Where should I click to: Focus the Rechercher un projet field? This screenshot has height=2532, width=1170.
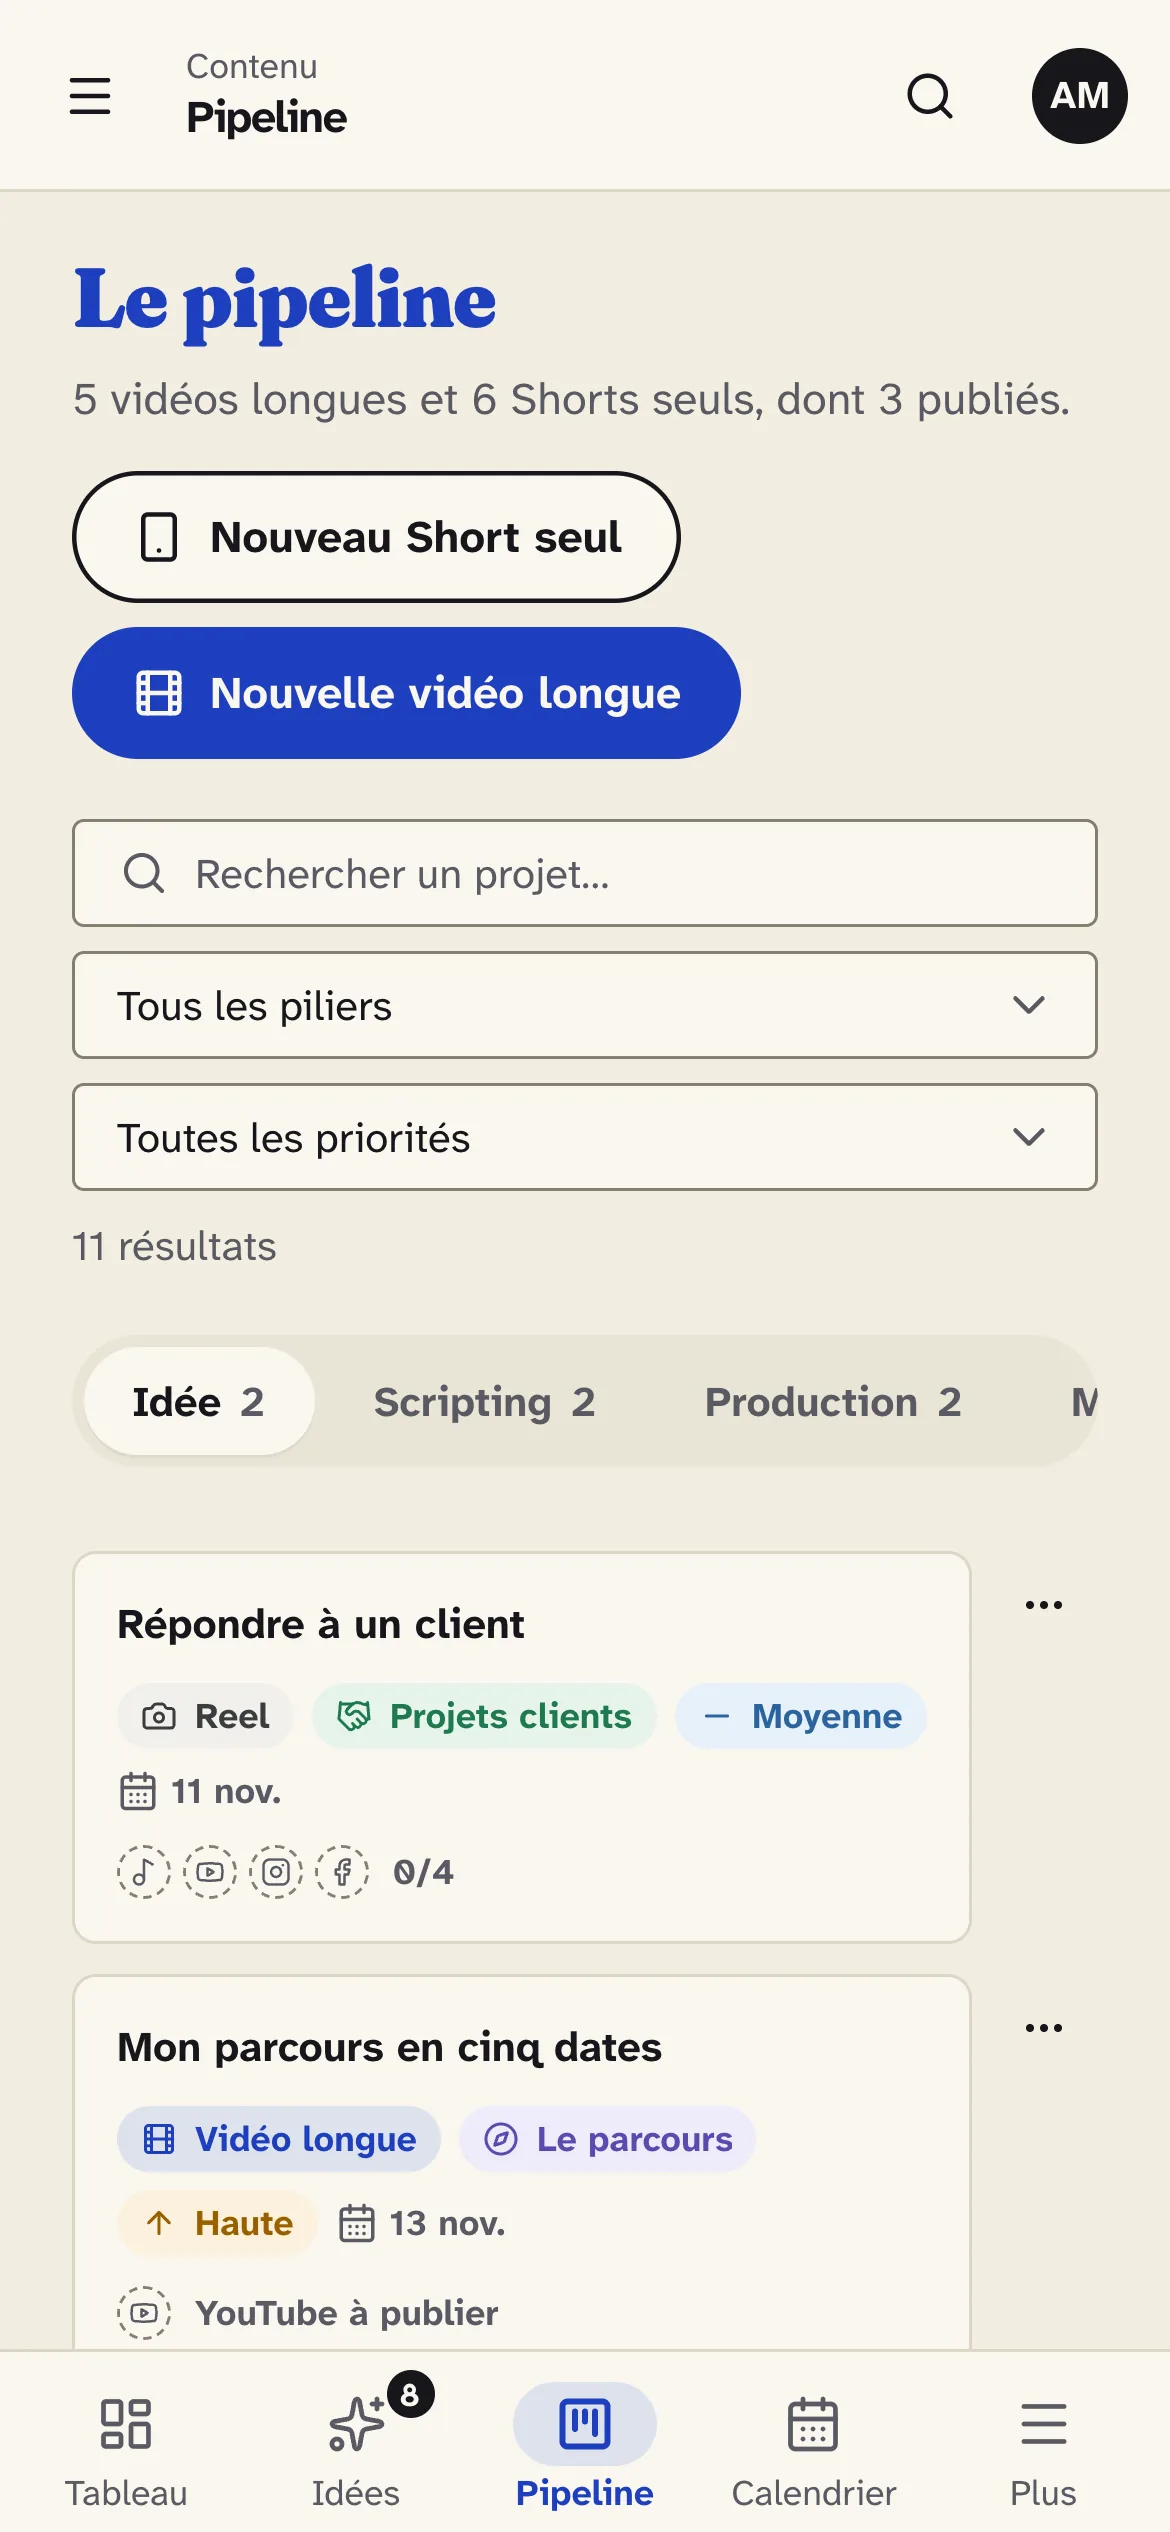pos(585,873)
